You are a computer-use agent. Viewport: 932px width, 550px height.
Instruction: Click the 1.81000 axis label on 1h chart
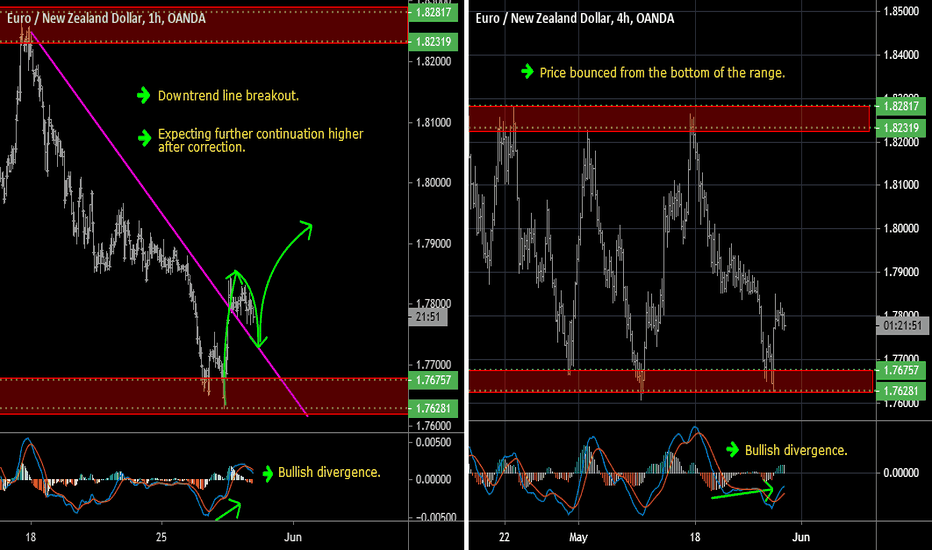point(433,122)
